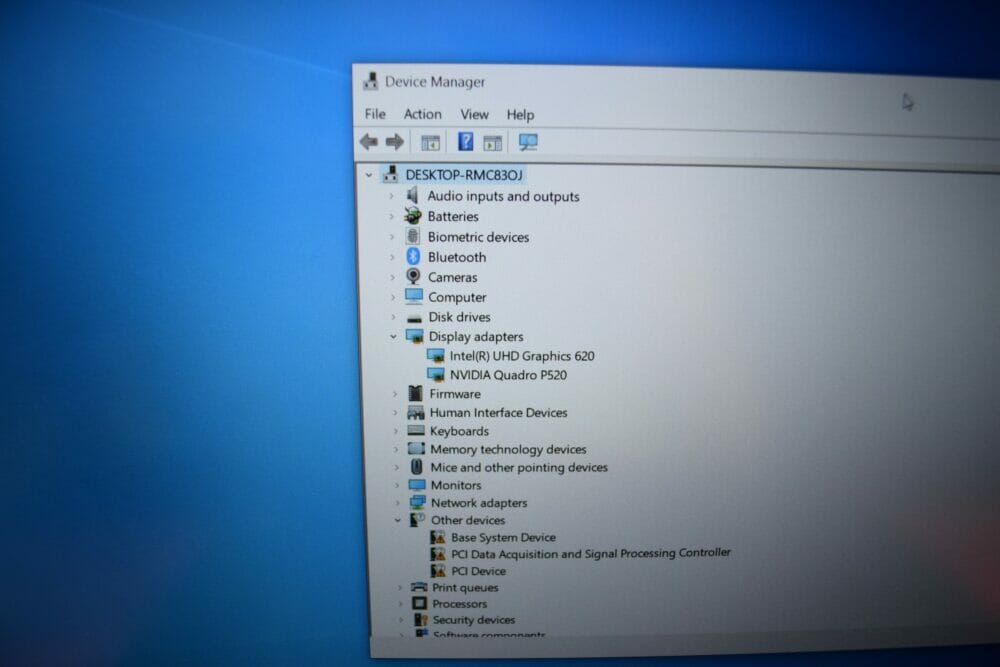This screenshot has width=1000, height=667.
Task: Select the Biometric devices label
Action: click(478, 237)
